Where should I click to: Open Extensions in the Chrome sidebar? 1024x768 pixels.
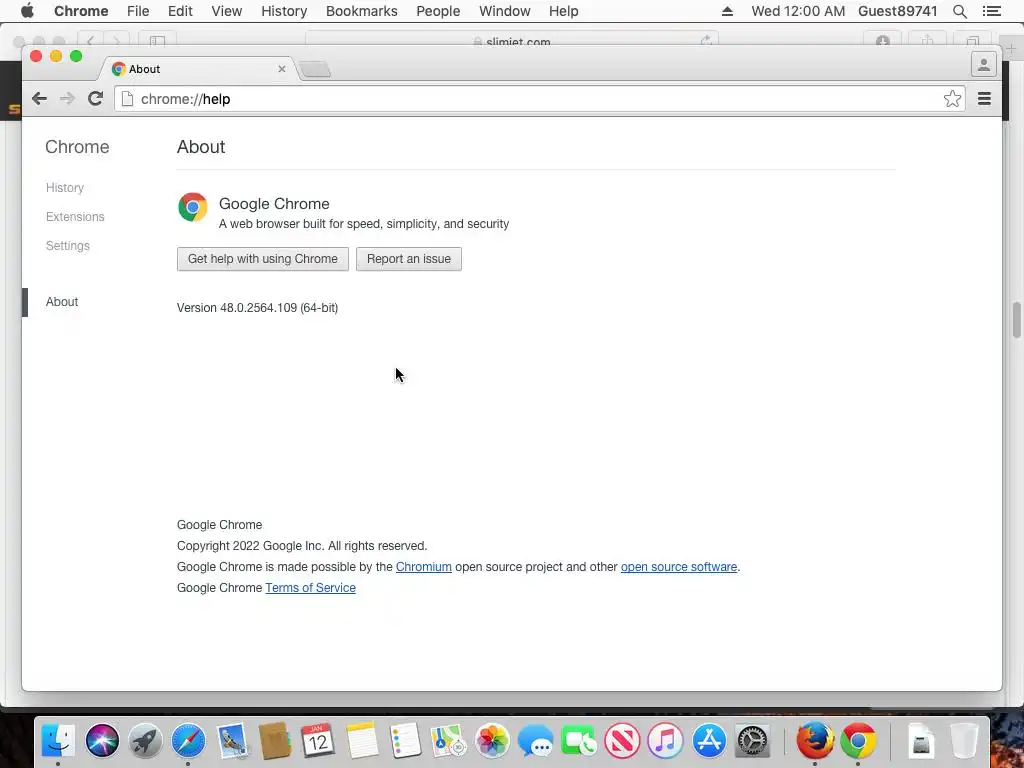point(75,217)
